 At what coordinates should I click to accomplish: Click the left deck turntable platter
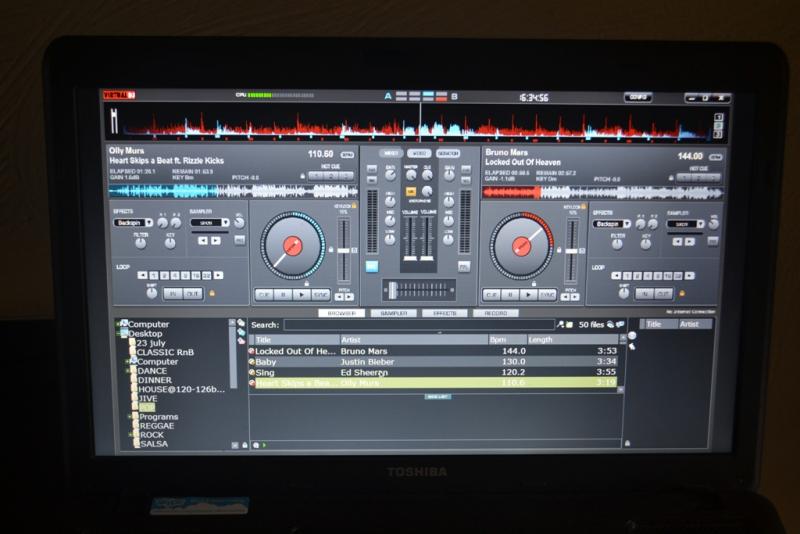pyautogui.click(x=292, y=246)
